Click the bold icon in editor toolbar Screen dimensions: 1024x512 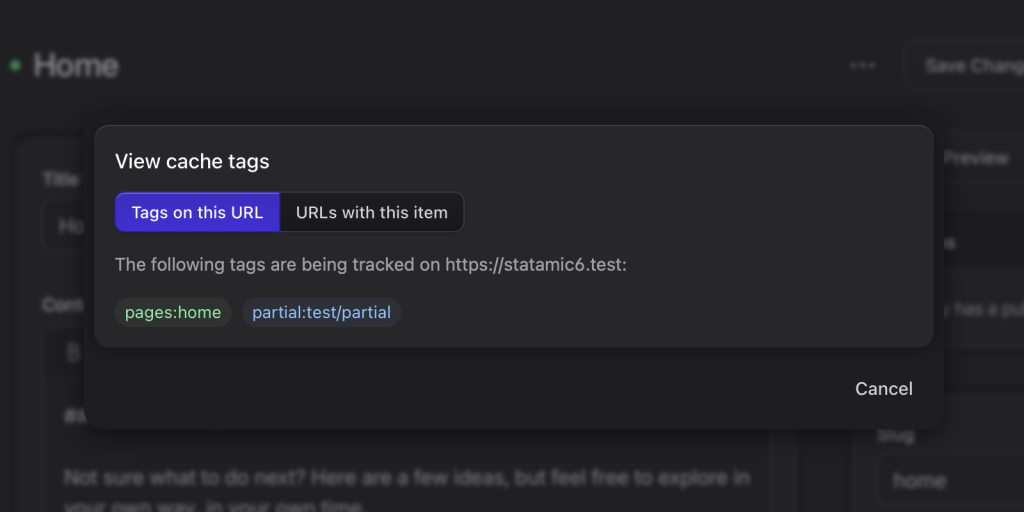click(73, 352)
